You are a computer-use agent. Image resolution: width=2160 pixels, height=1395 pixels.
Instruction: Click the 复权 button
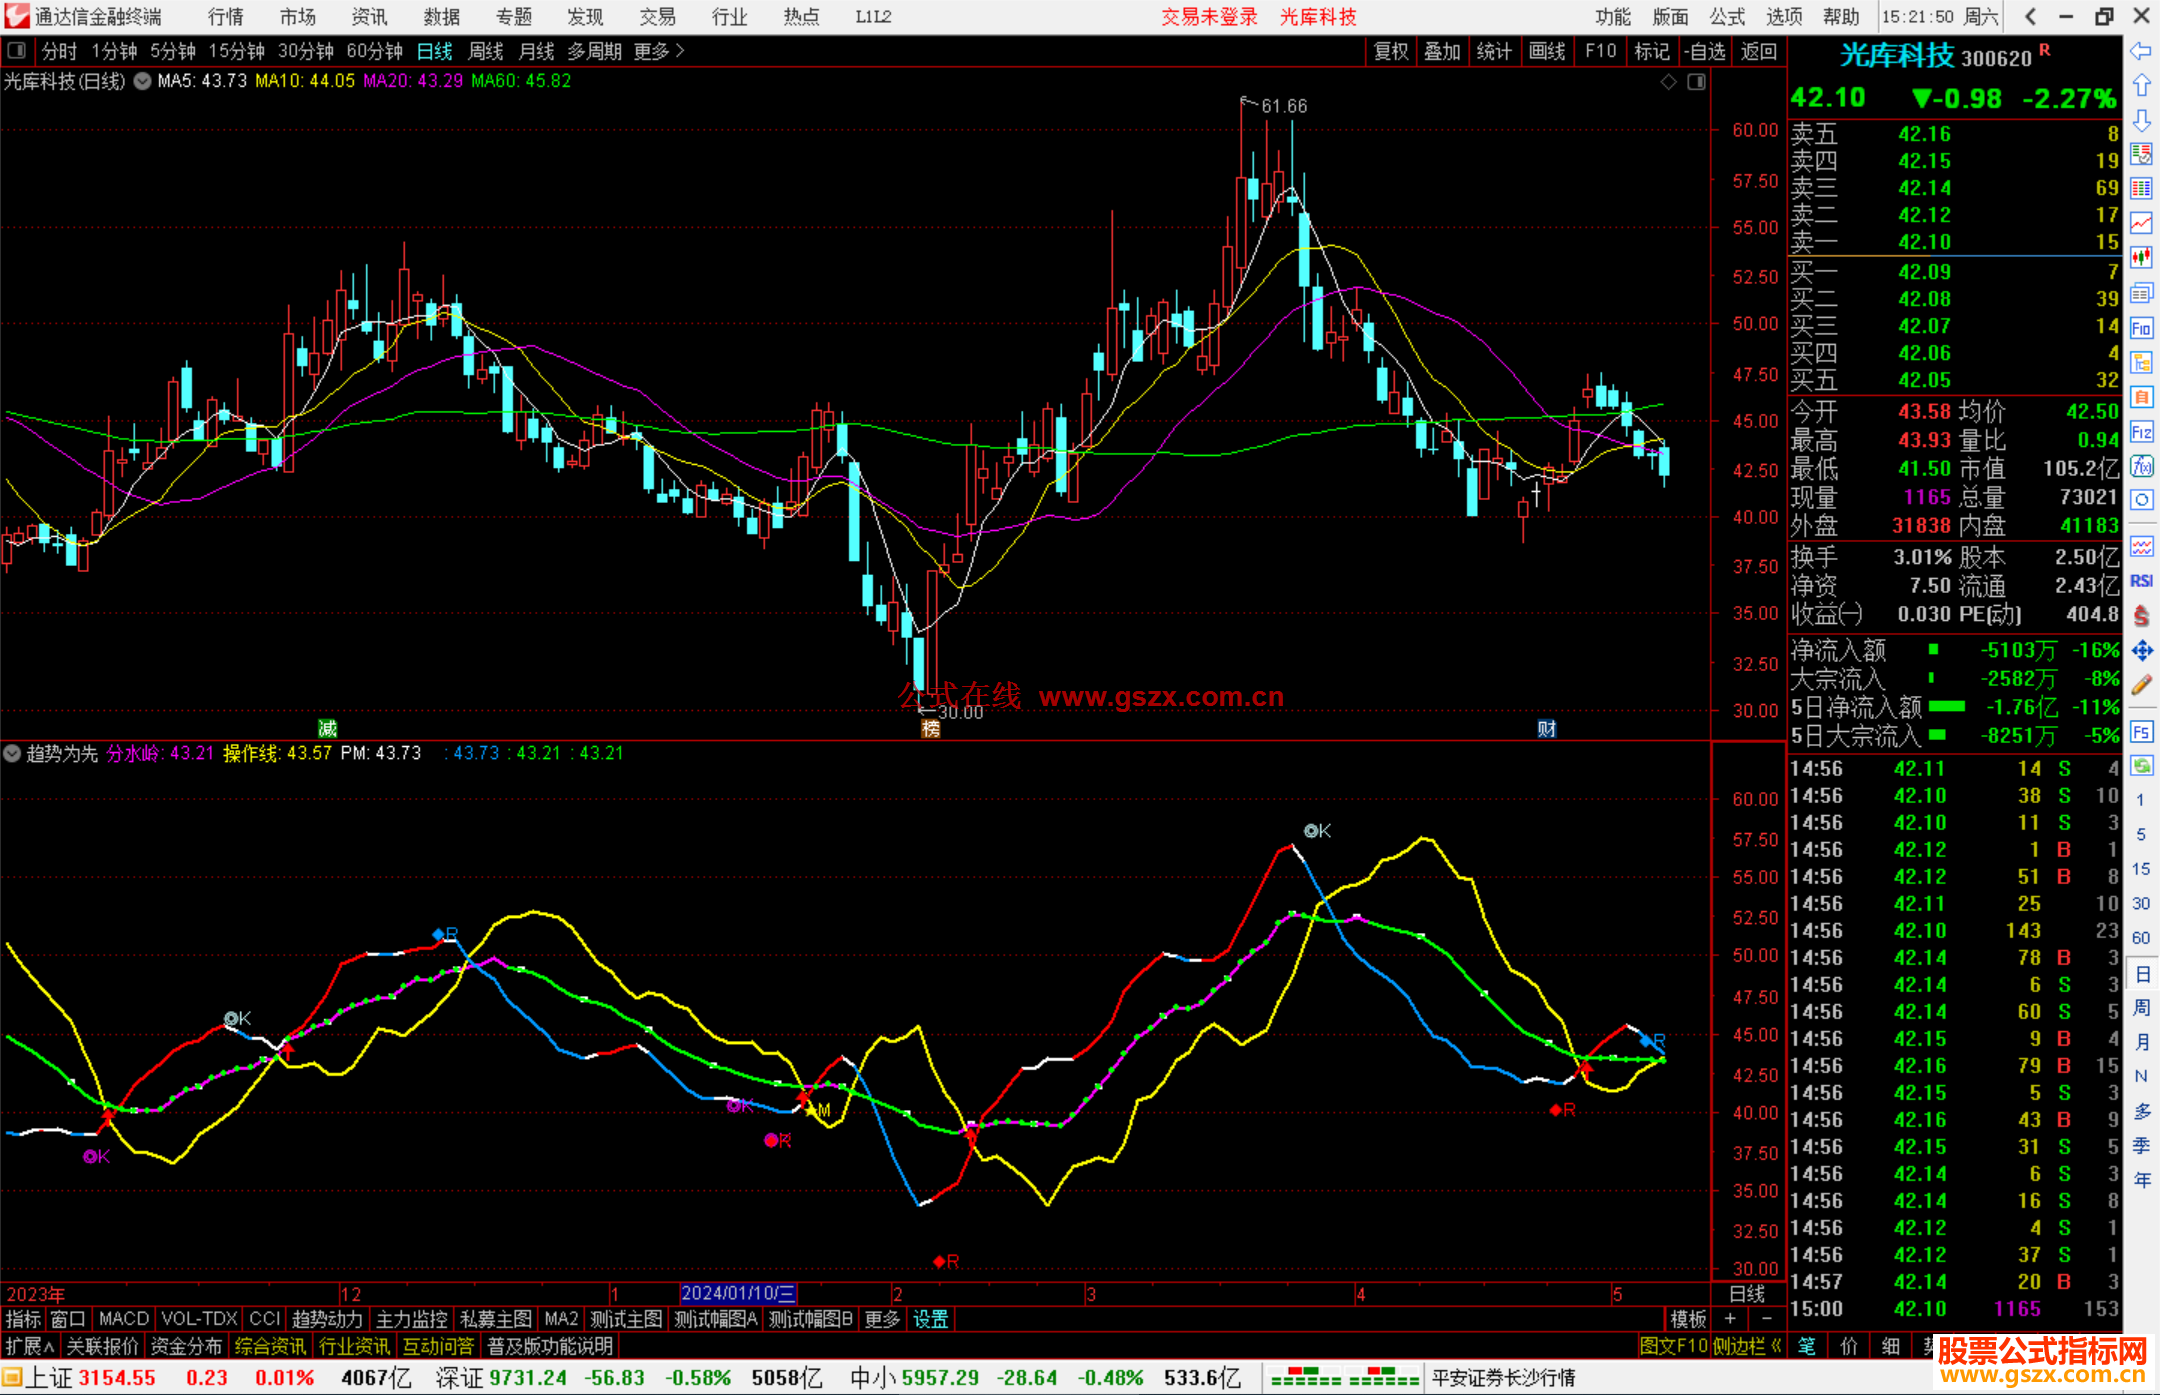pyautogui.click(x=1390, y=50)
